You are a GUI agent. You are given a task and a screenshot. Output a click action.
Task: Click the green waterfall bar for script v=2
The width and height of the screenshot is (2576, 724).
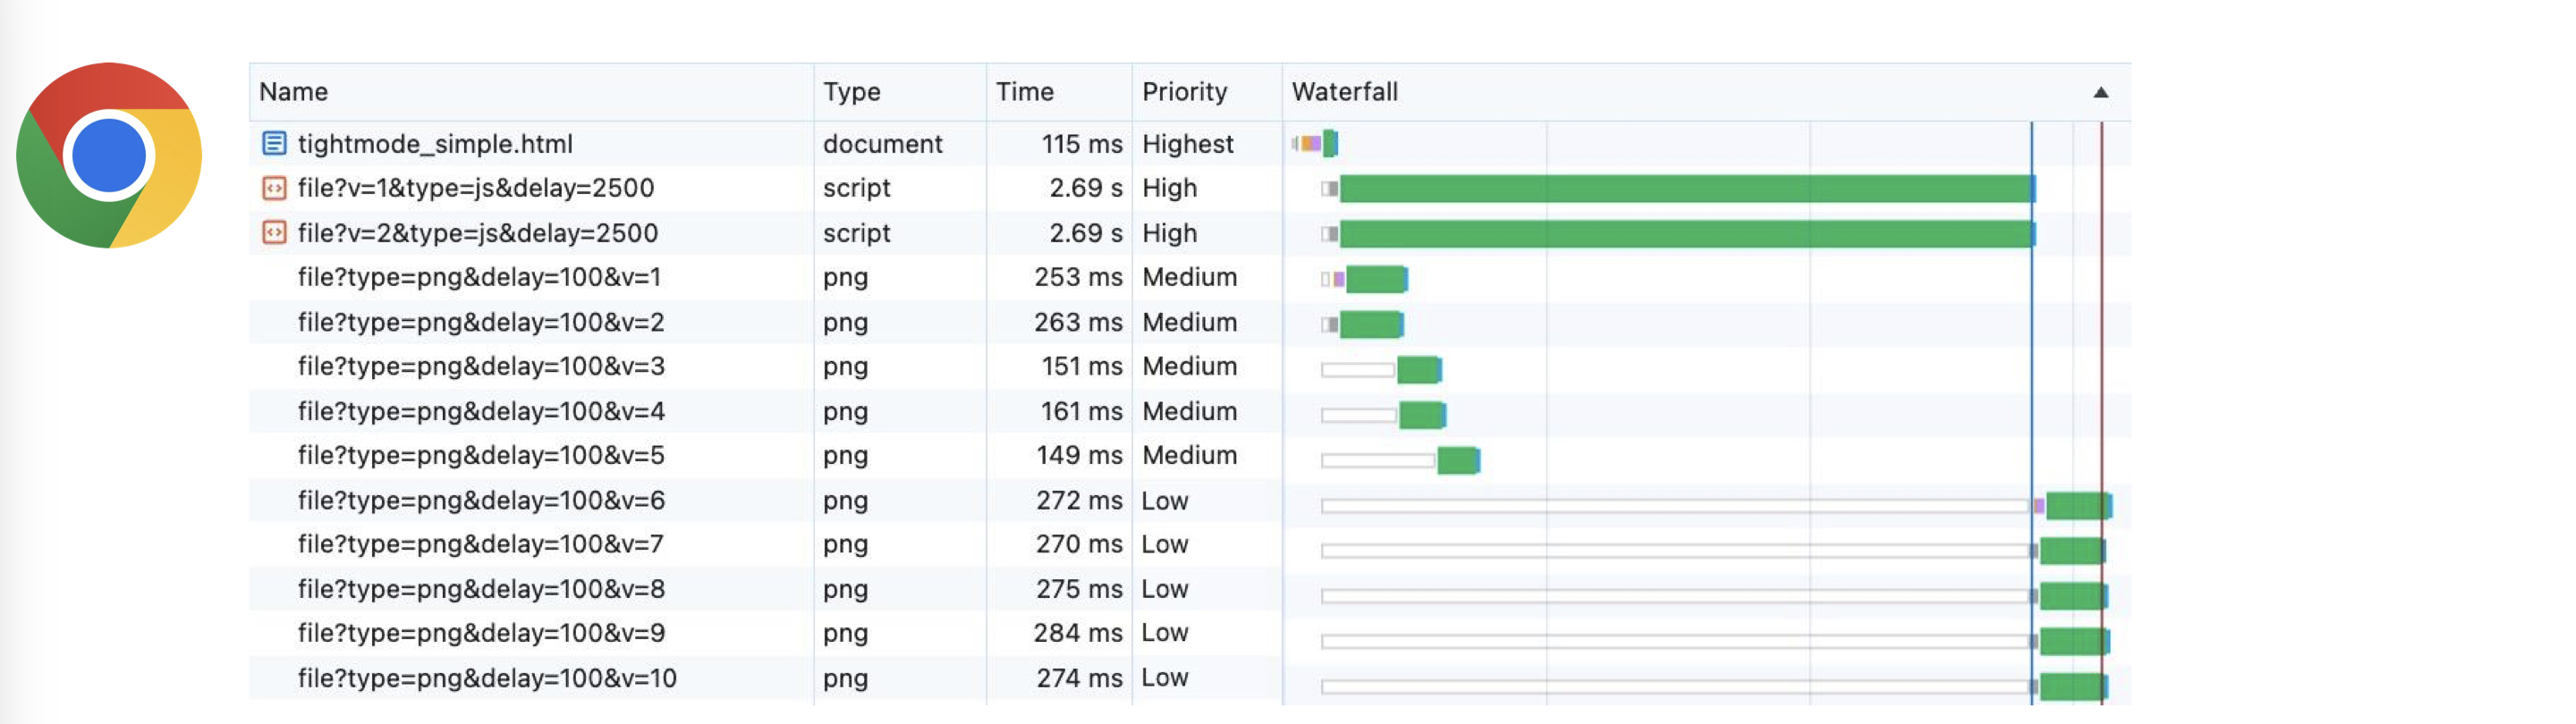point(1686,234)
